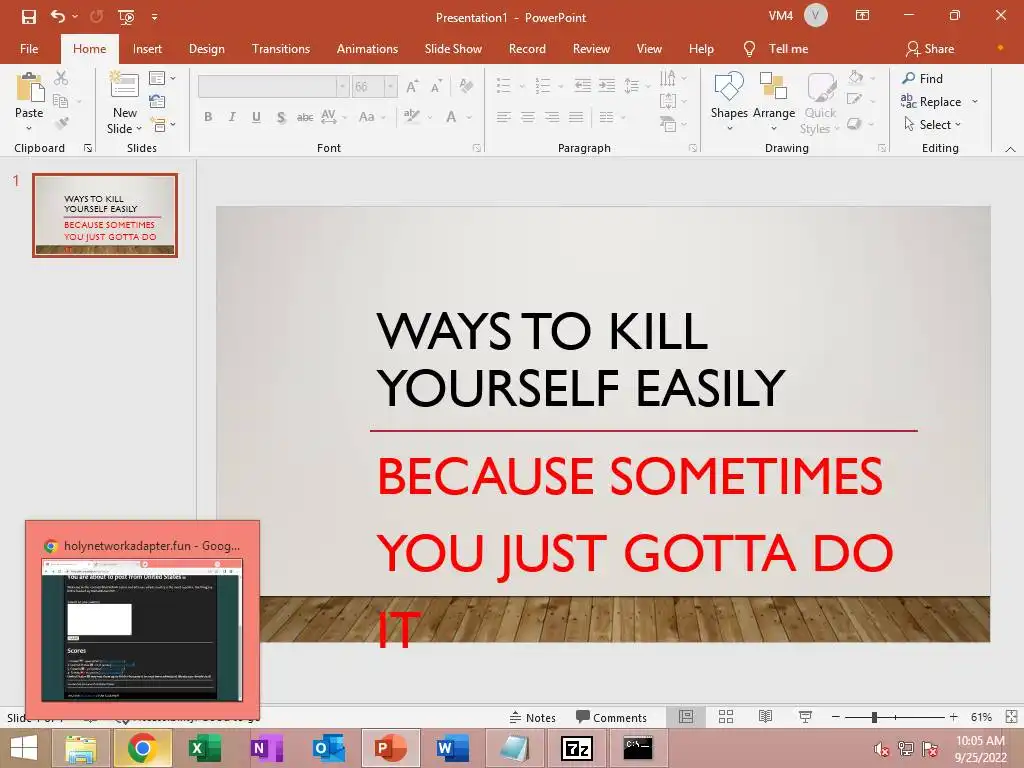The width and height of the screenshot is (1024, 768).
Task: Cut the selection with the scissors icon
Action: 61,78
